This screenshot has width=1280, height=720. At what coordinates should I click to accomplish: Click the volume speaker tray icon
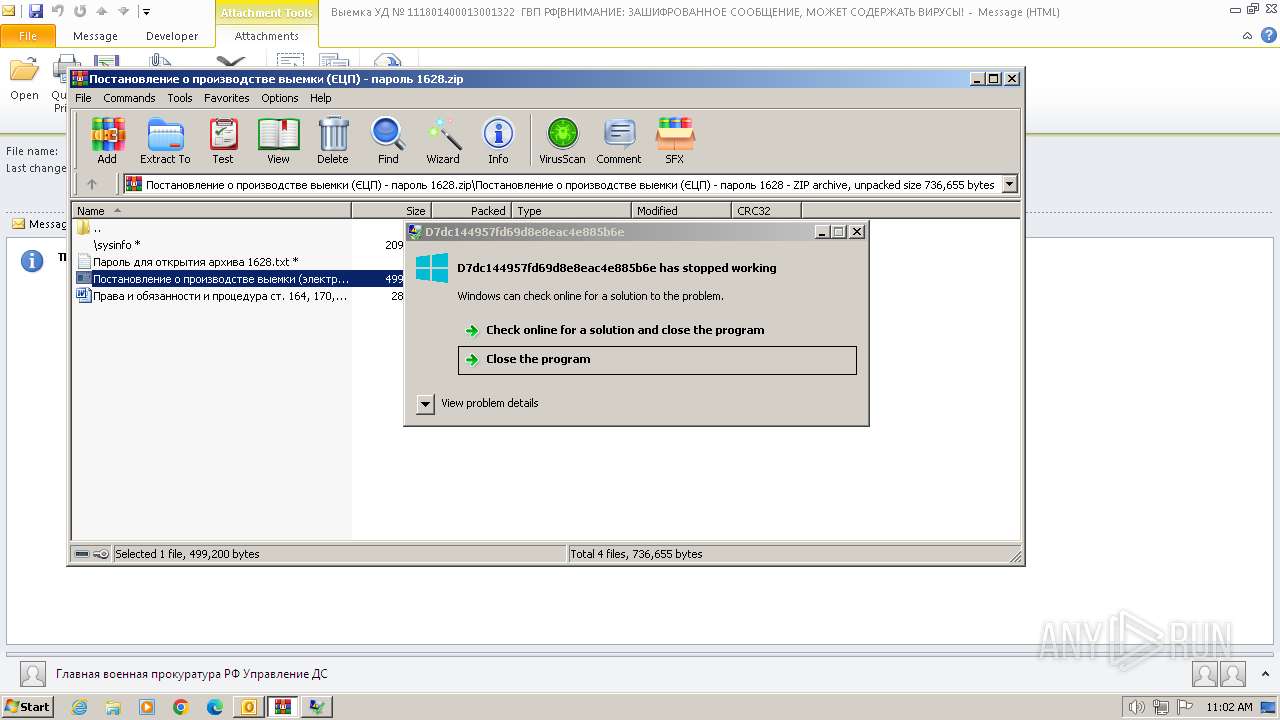point(1136,707)
